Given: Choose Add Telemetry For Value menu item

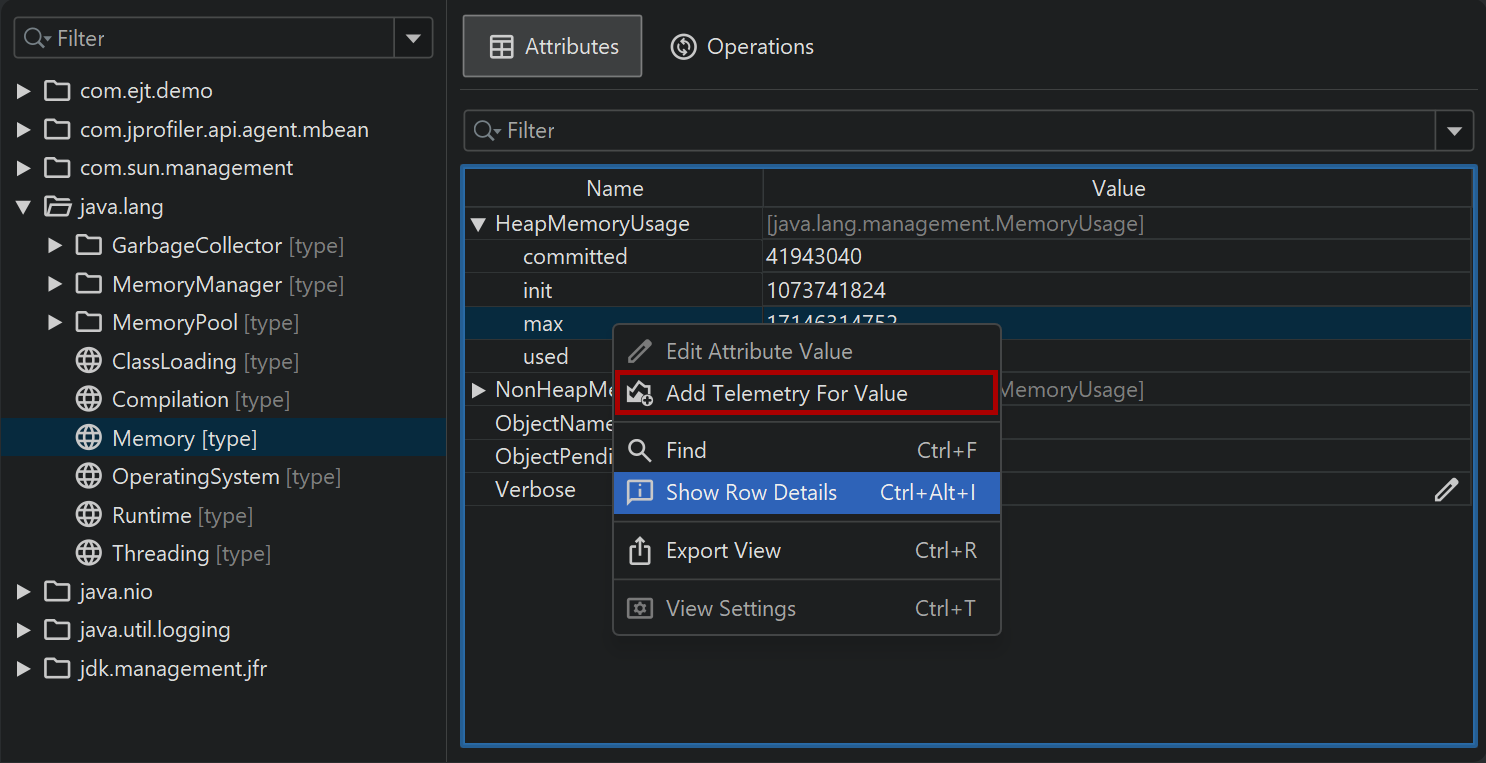Looking at the screenshot, I should [786, 394].
